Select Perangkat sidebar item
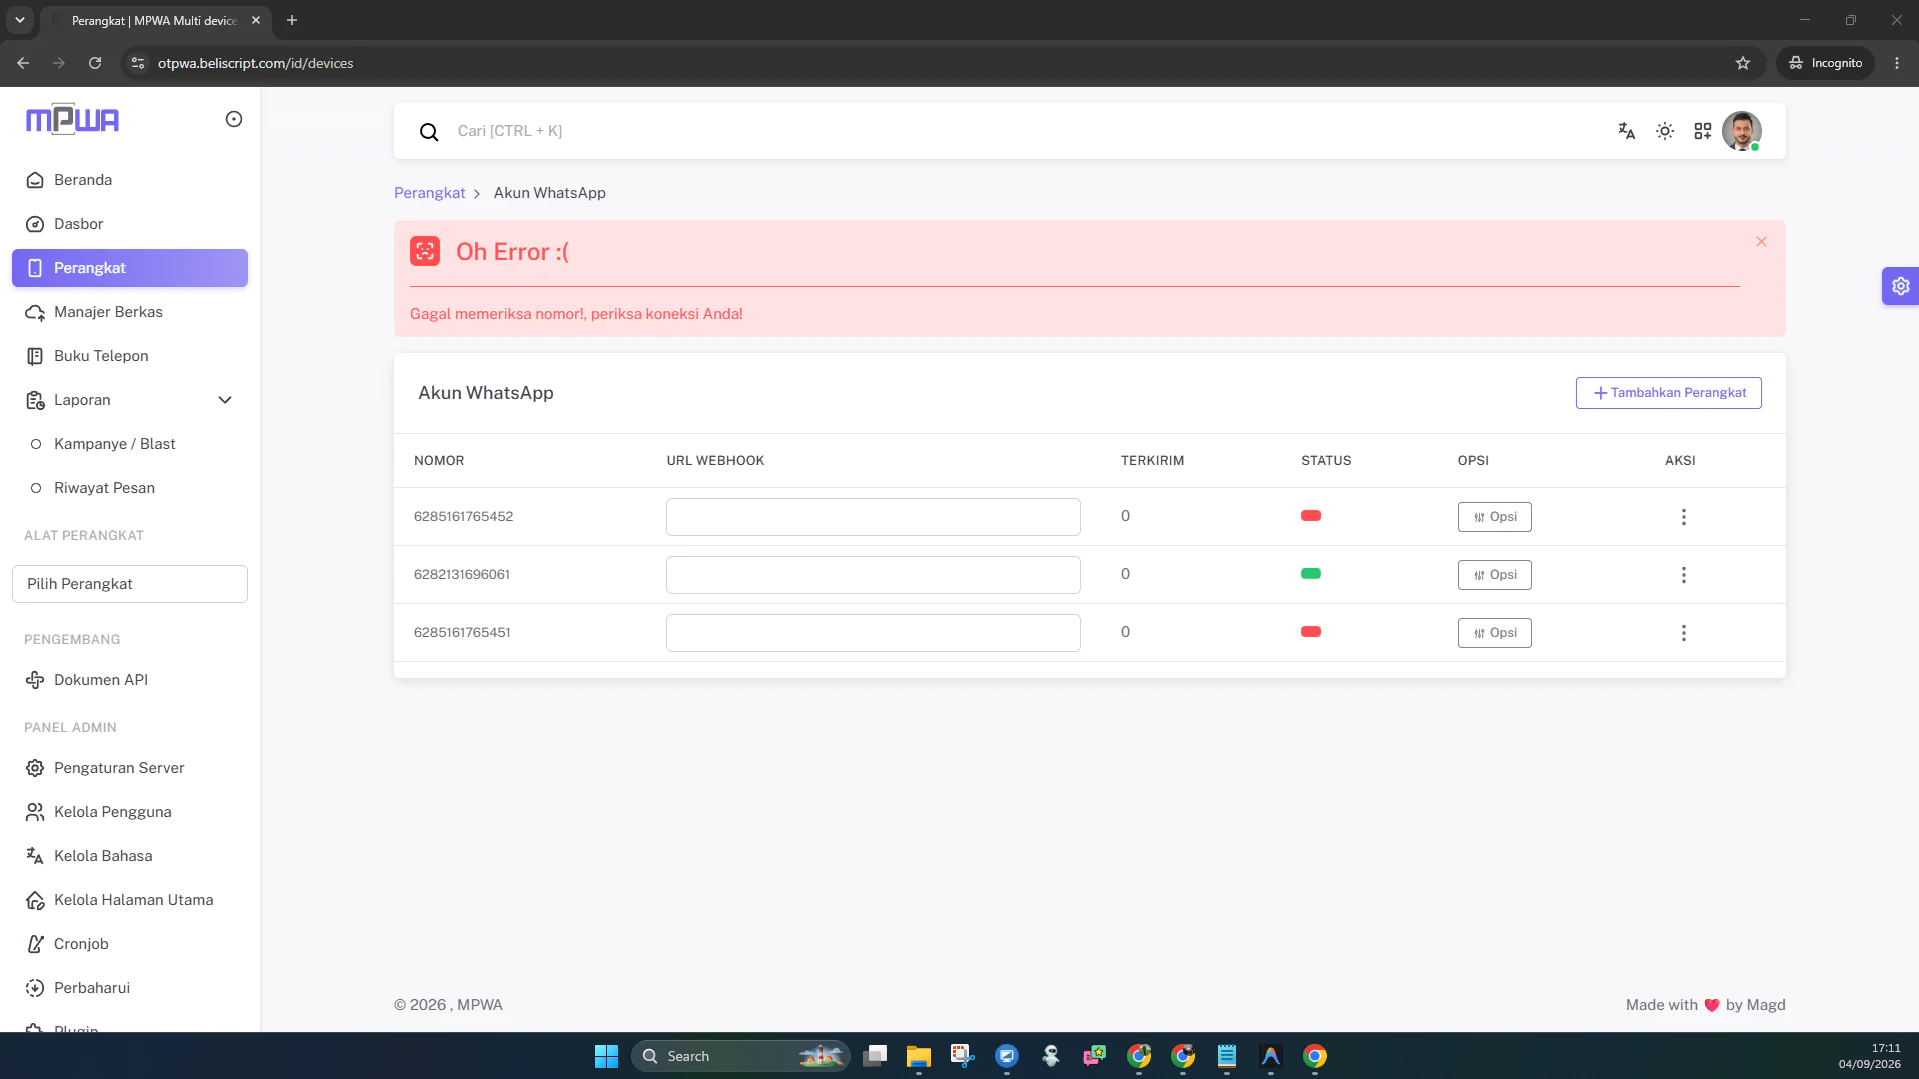1919x1079 pixels. coord(130,268)
